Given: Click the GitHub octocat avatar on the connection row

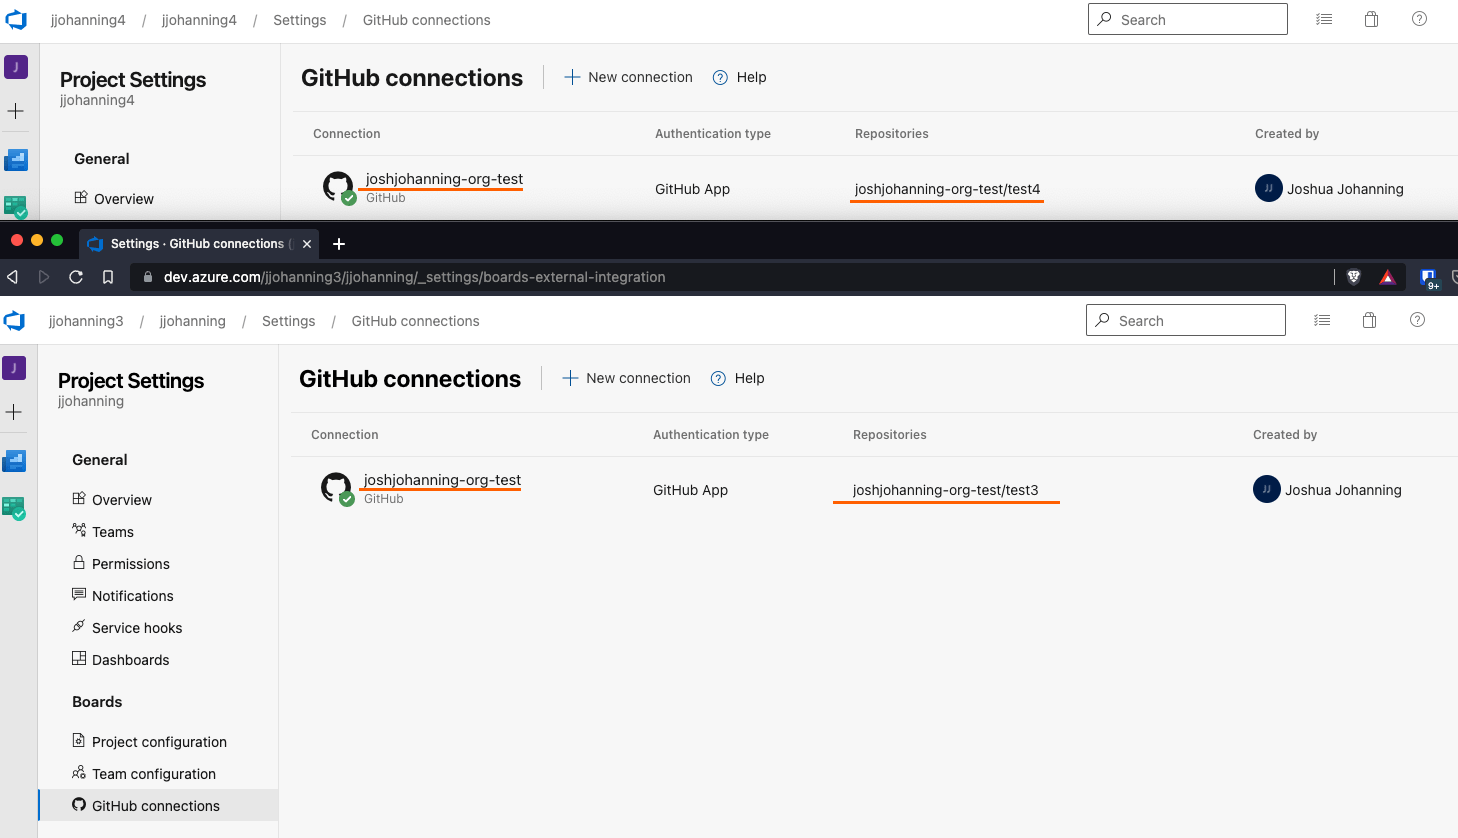Looking at the screenshot, I should click(x=337, y=487).
